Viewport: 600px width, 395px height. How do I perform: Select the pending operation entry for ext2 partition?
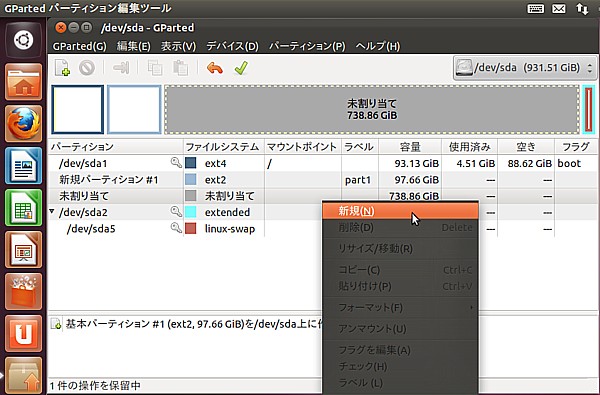186,324
